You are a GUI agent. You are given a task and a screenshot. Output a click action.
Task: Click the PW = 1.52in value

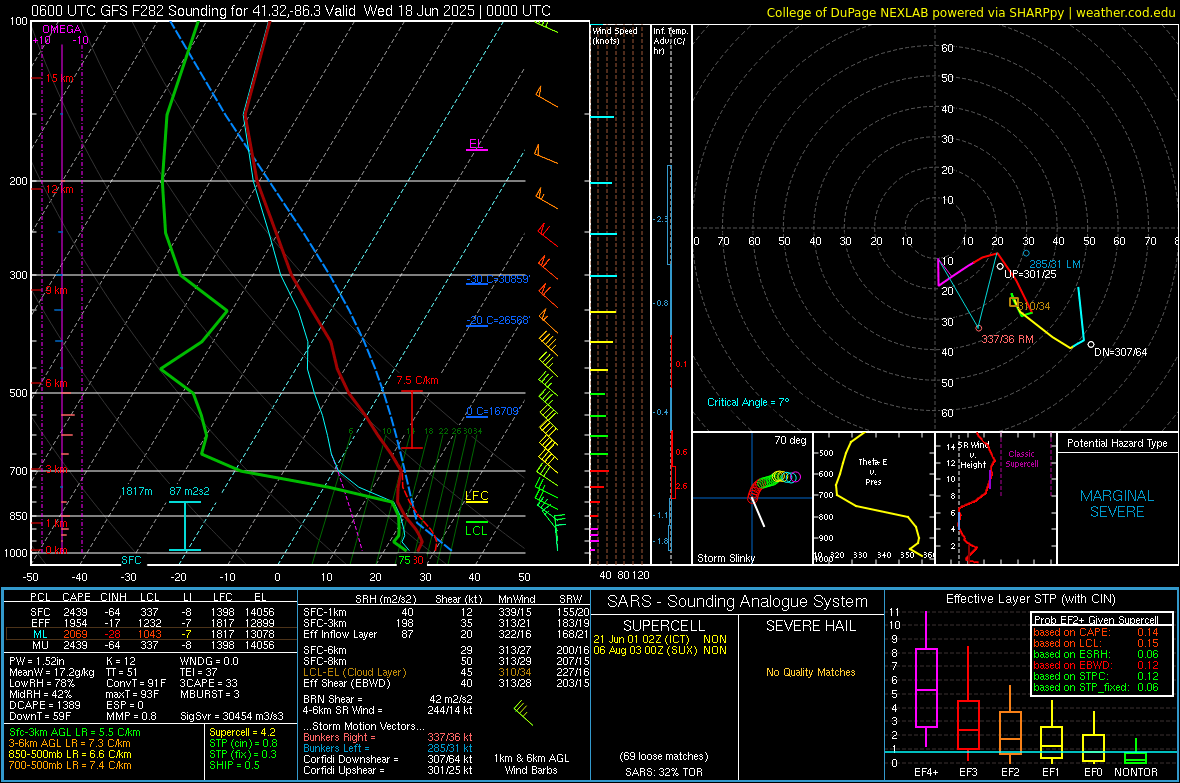(x=37, y=661)
